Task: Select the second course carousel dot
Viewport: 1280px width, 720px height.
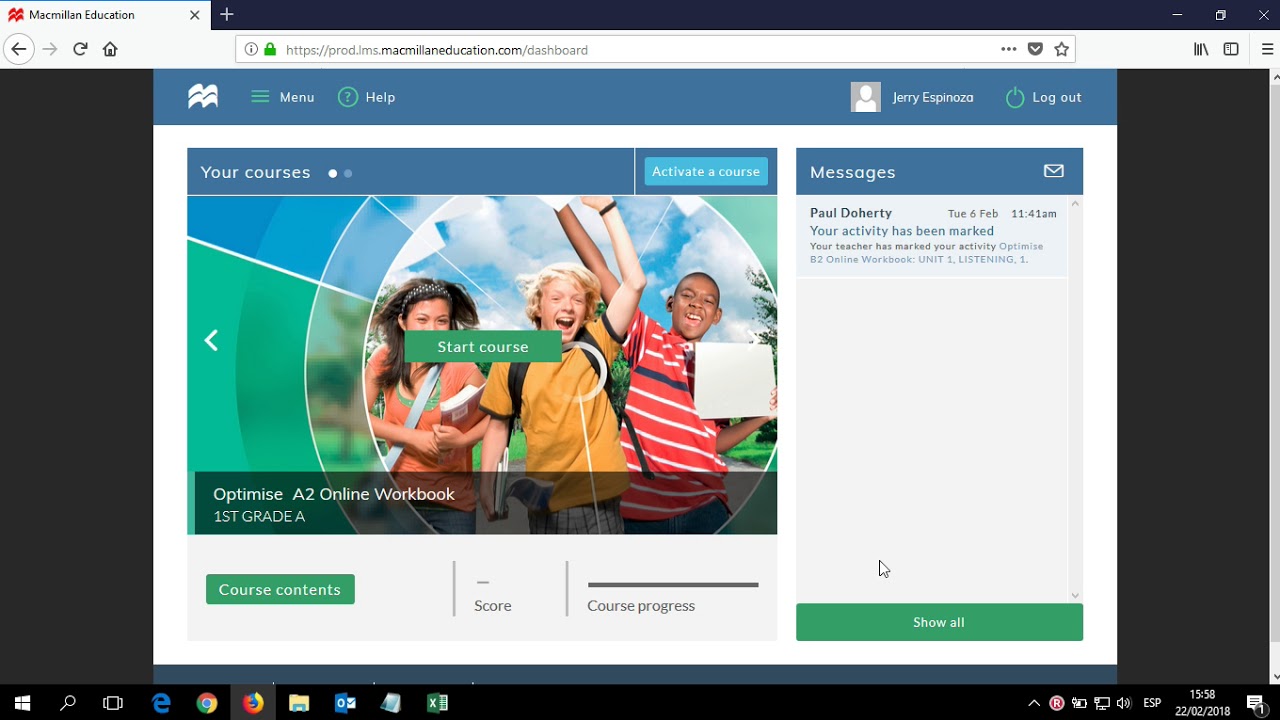Action: 348,173
